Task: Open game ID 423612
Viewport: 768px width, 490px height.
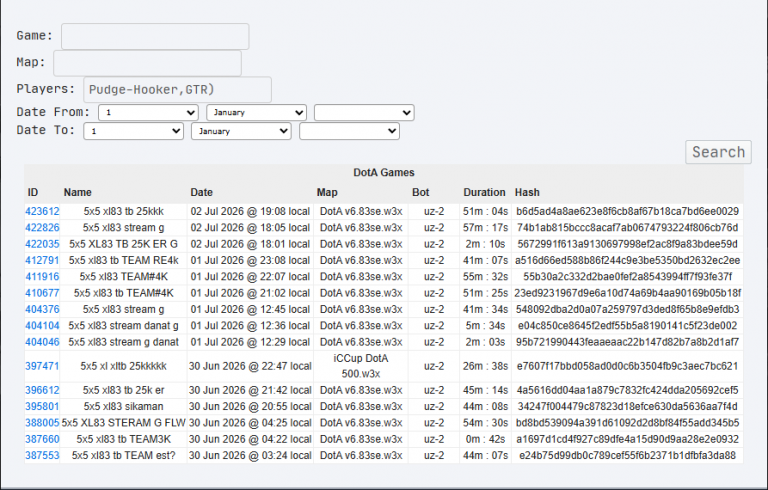Action: (42, 211)
